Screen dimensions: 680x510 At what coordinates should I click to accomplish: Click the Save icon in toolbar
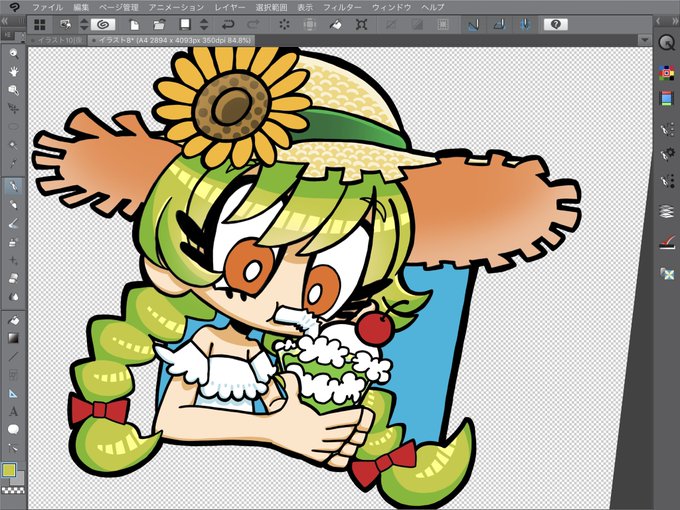pos(185,25)
